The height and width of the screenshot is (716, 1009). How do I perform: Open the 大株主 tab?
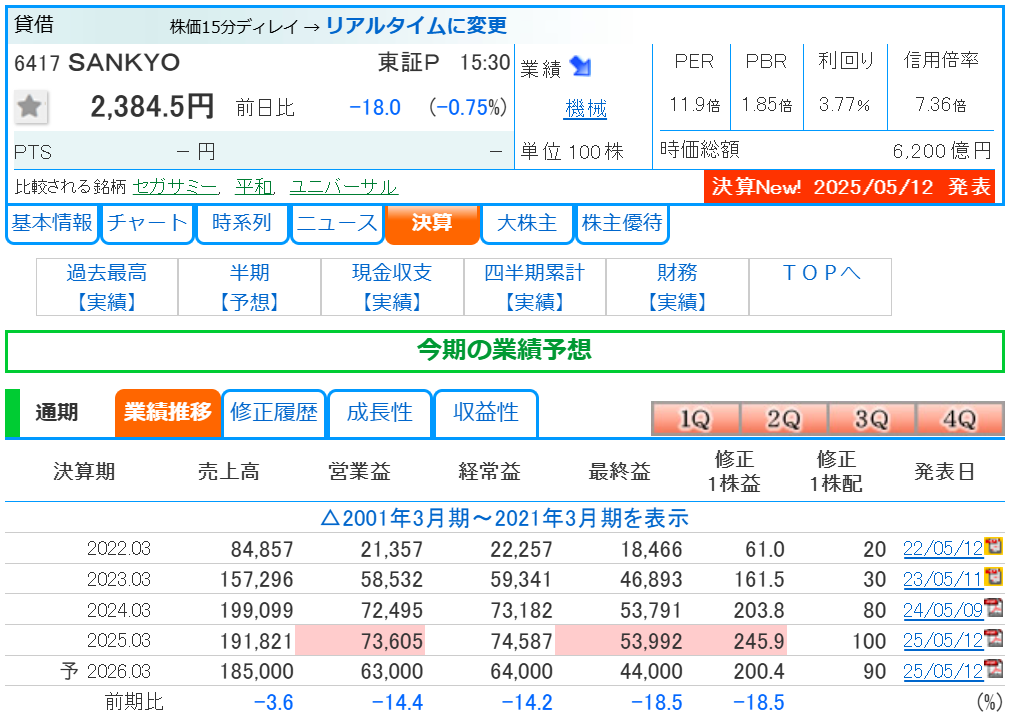click(527, 223)
